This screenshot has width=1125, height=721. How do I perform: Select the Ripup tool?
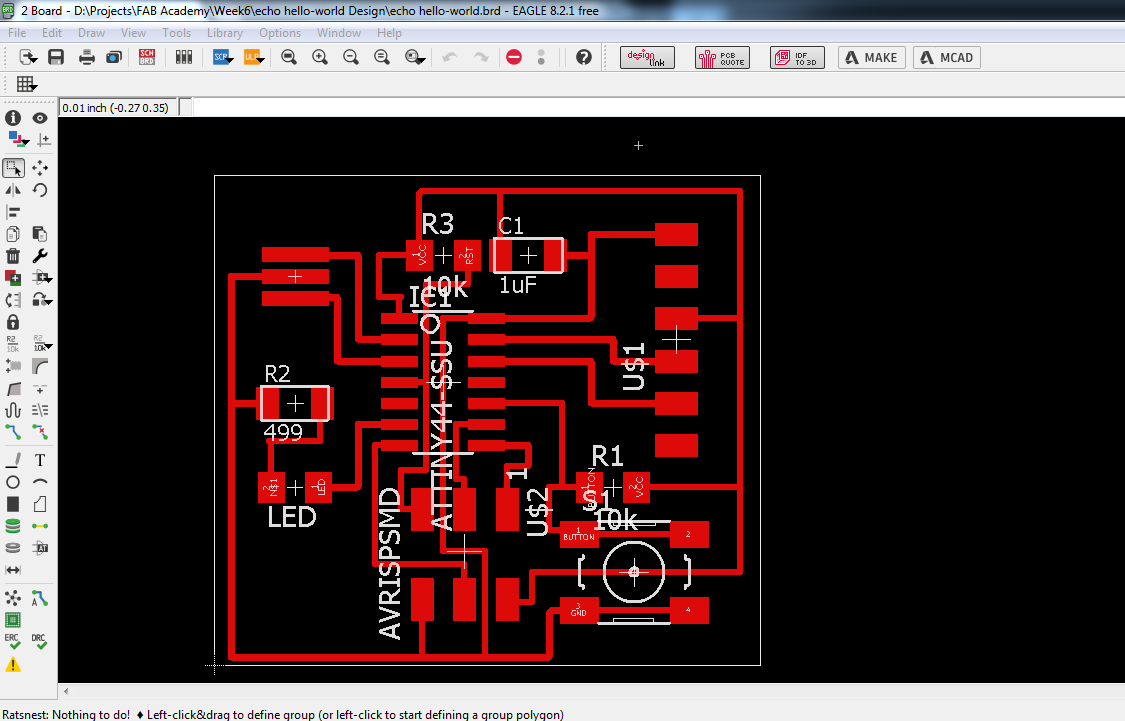coord(40,432)
